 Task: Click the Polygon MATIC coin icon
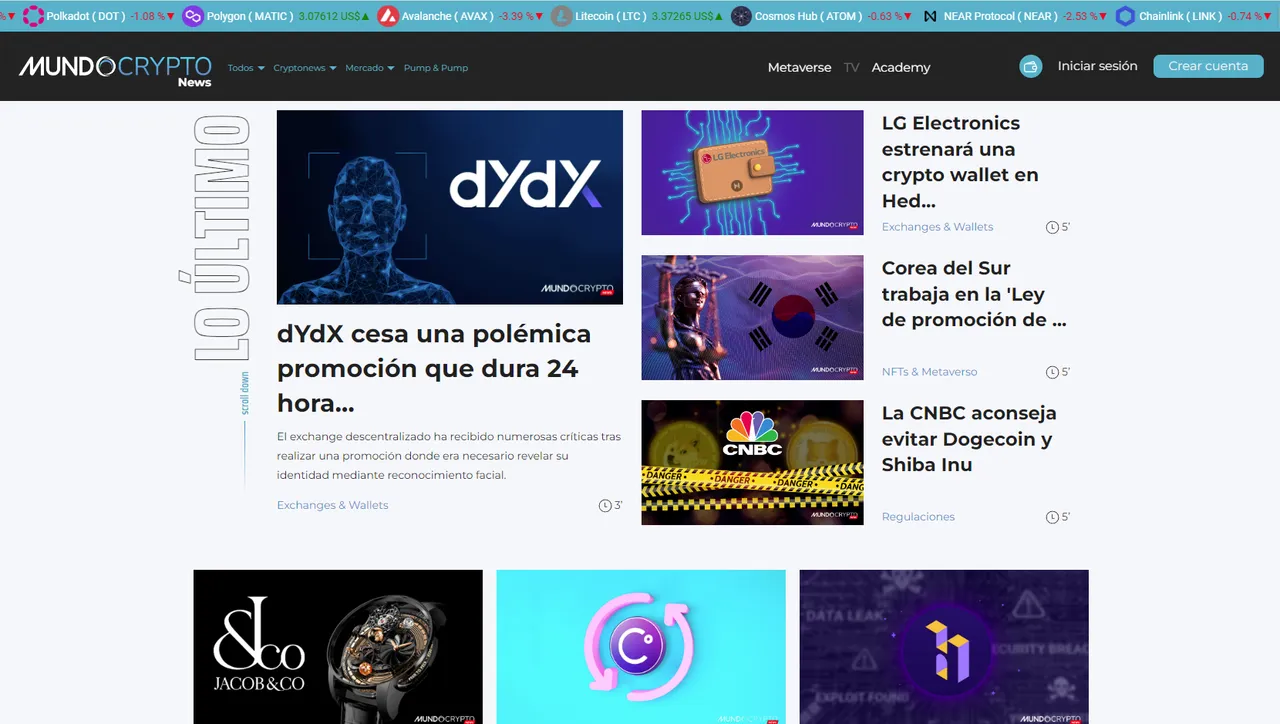(x=191, y=16)
